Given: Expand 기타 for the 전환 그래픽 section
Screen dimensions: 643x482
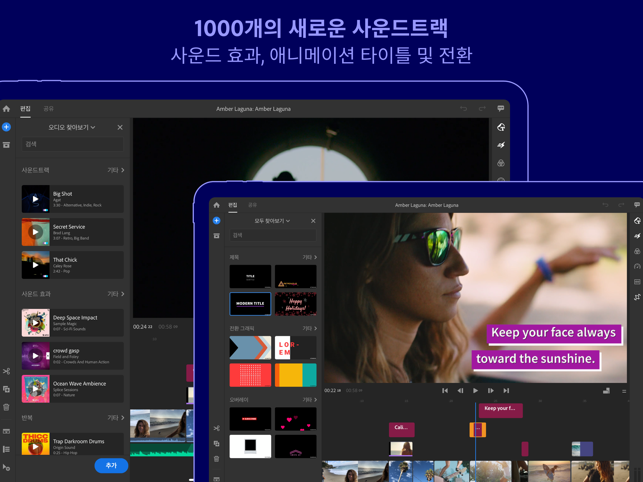Looking at the screenshot, I should [x=310, y=329].
